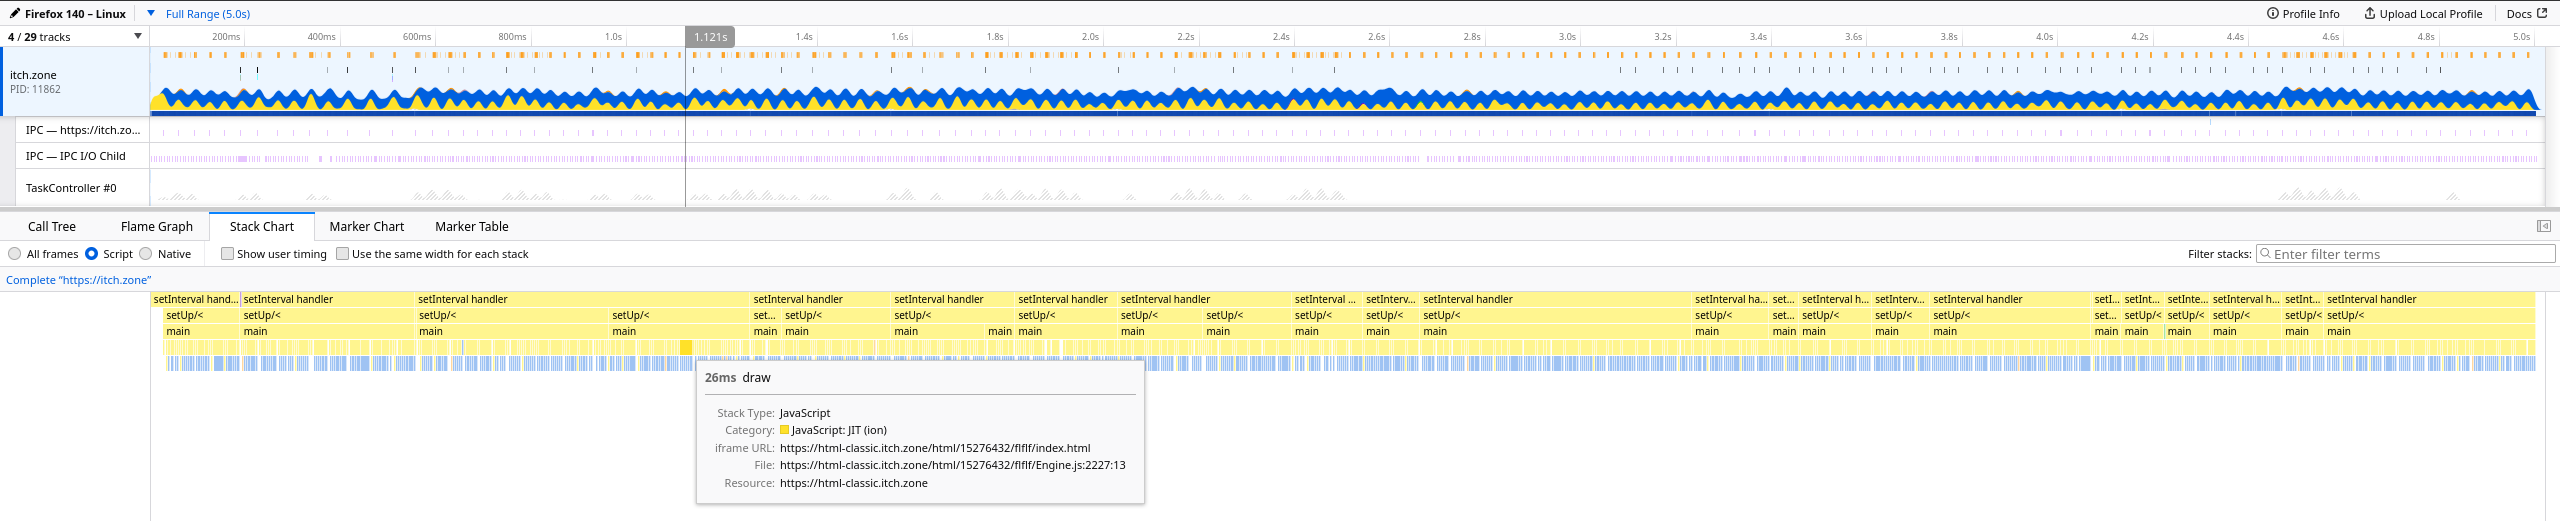This screenshot has height=521, width=2560.
Task: Click the Docs external-link icon
Action: [2542, 13]
